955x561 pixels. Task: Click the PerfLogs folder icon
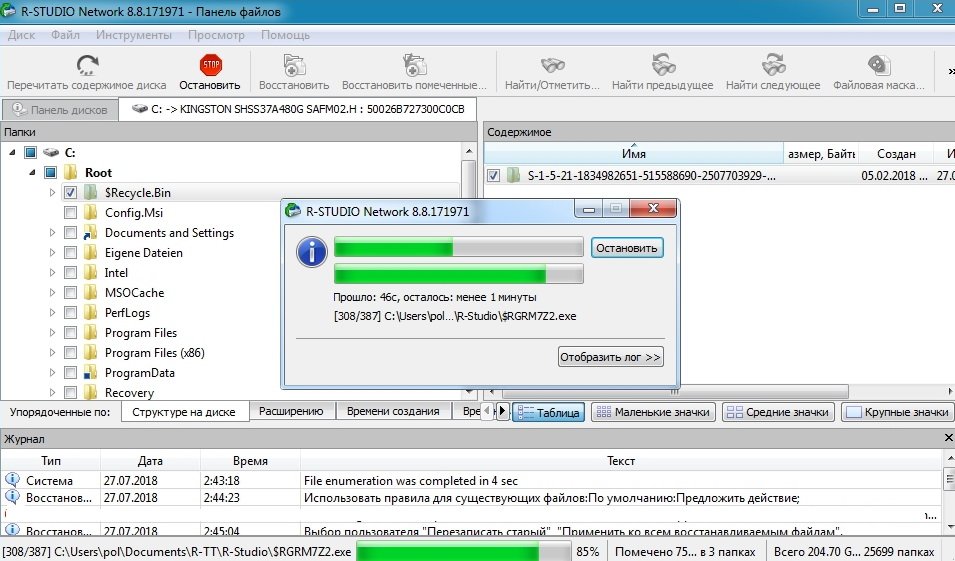coord(91,312)
